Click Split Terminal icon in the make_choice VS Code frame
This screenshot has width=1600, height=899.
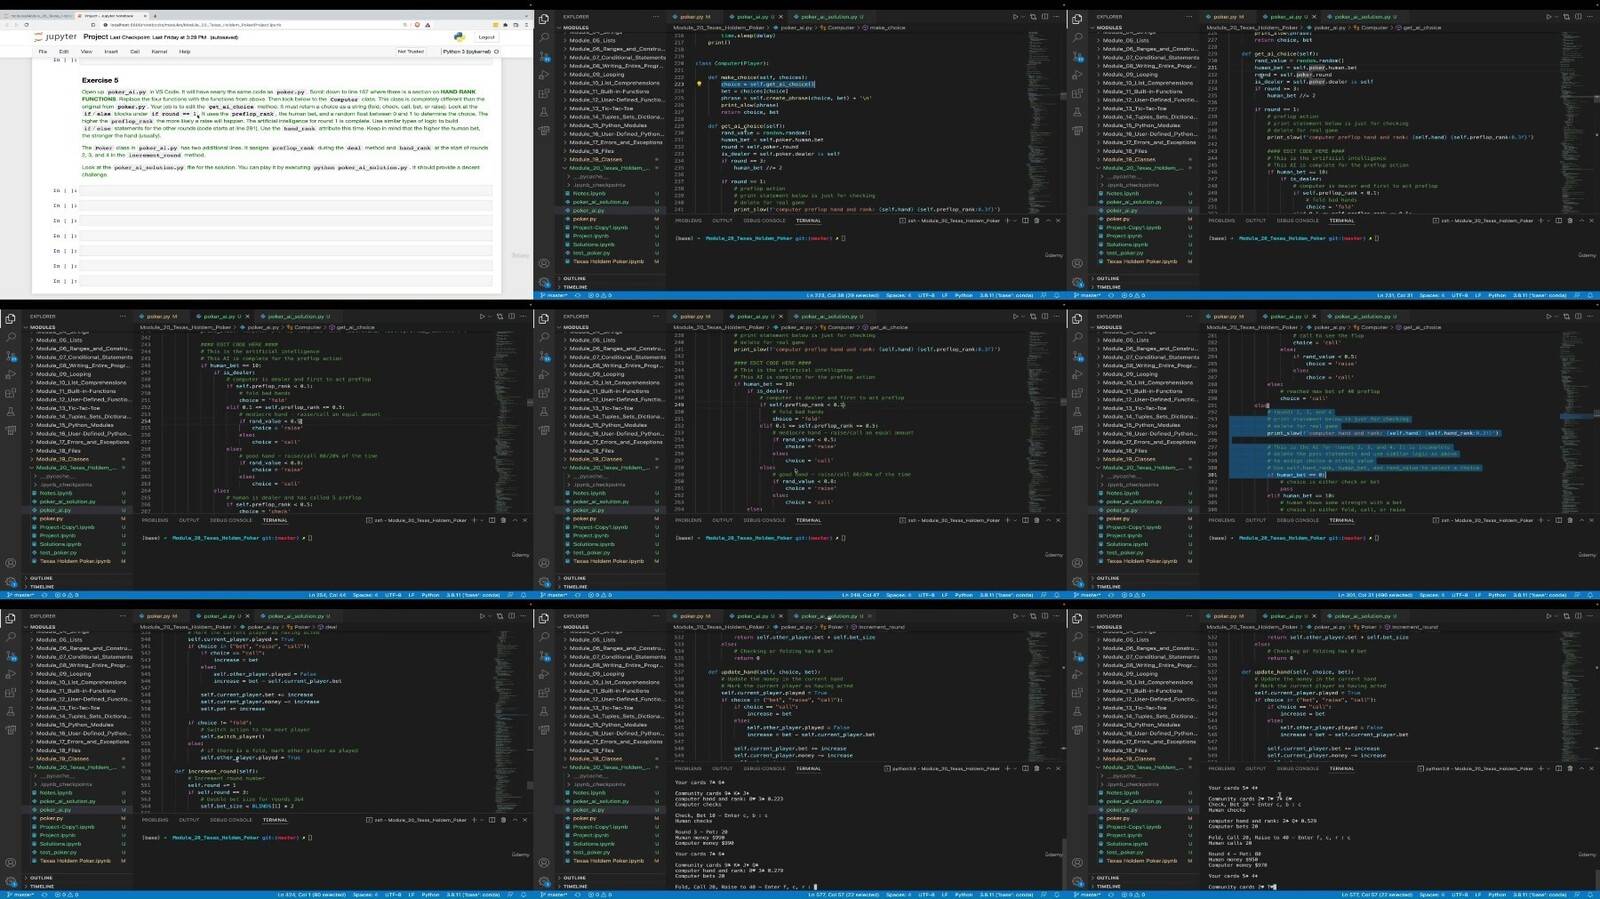pos(1025,220)
